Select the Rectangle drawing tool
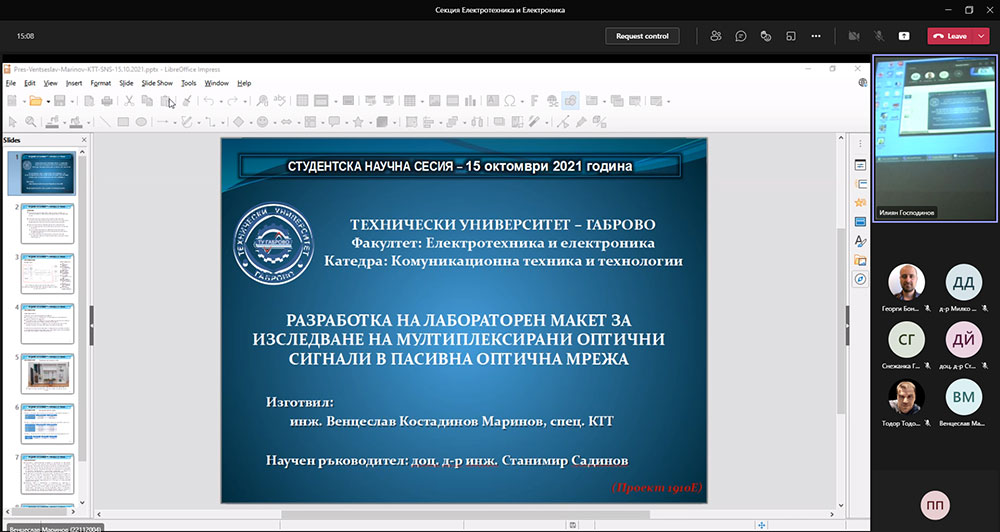 pyautogui.click(x=123, y=121)
